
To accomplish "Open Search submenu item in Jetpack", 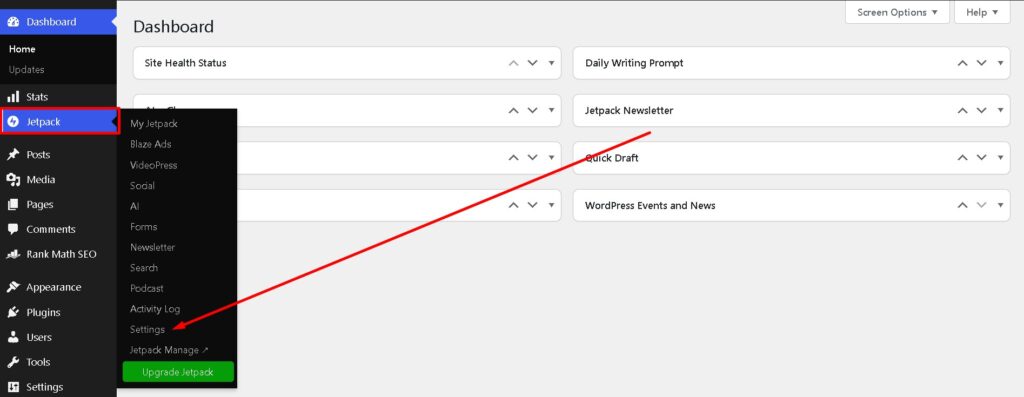I will click(x=144, y=268).
